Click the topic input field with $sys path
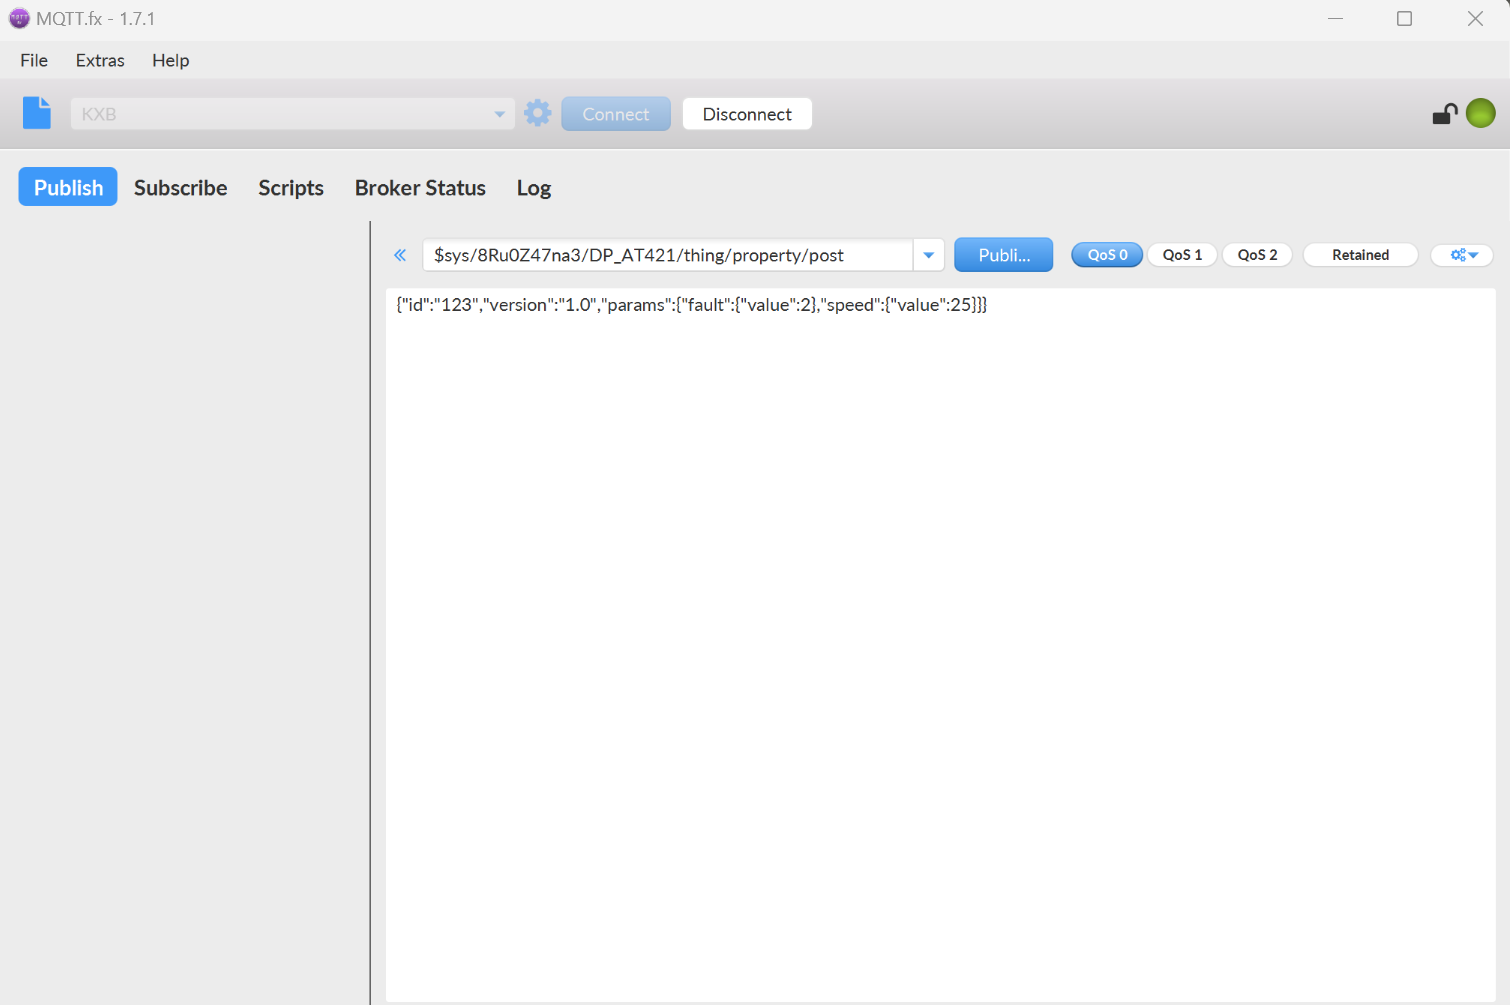 [x=668, y=255]
